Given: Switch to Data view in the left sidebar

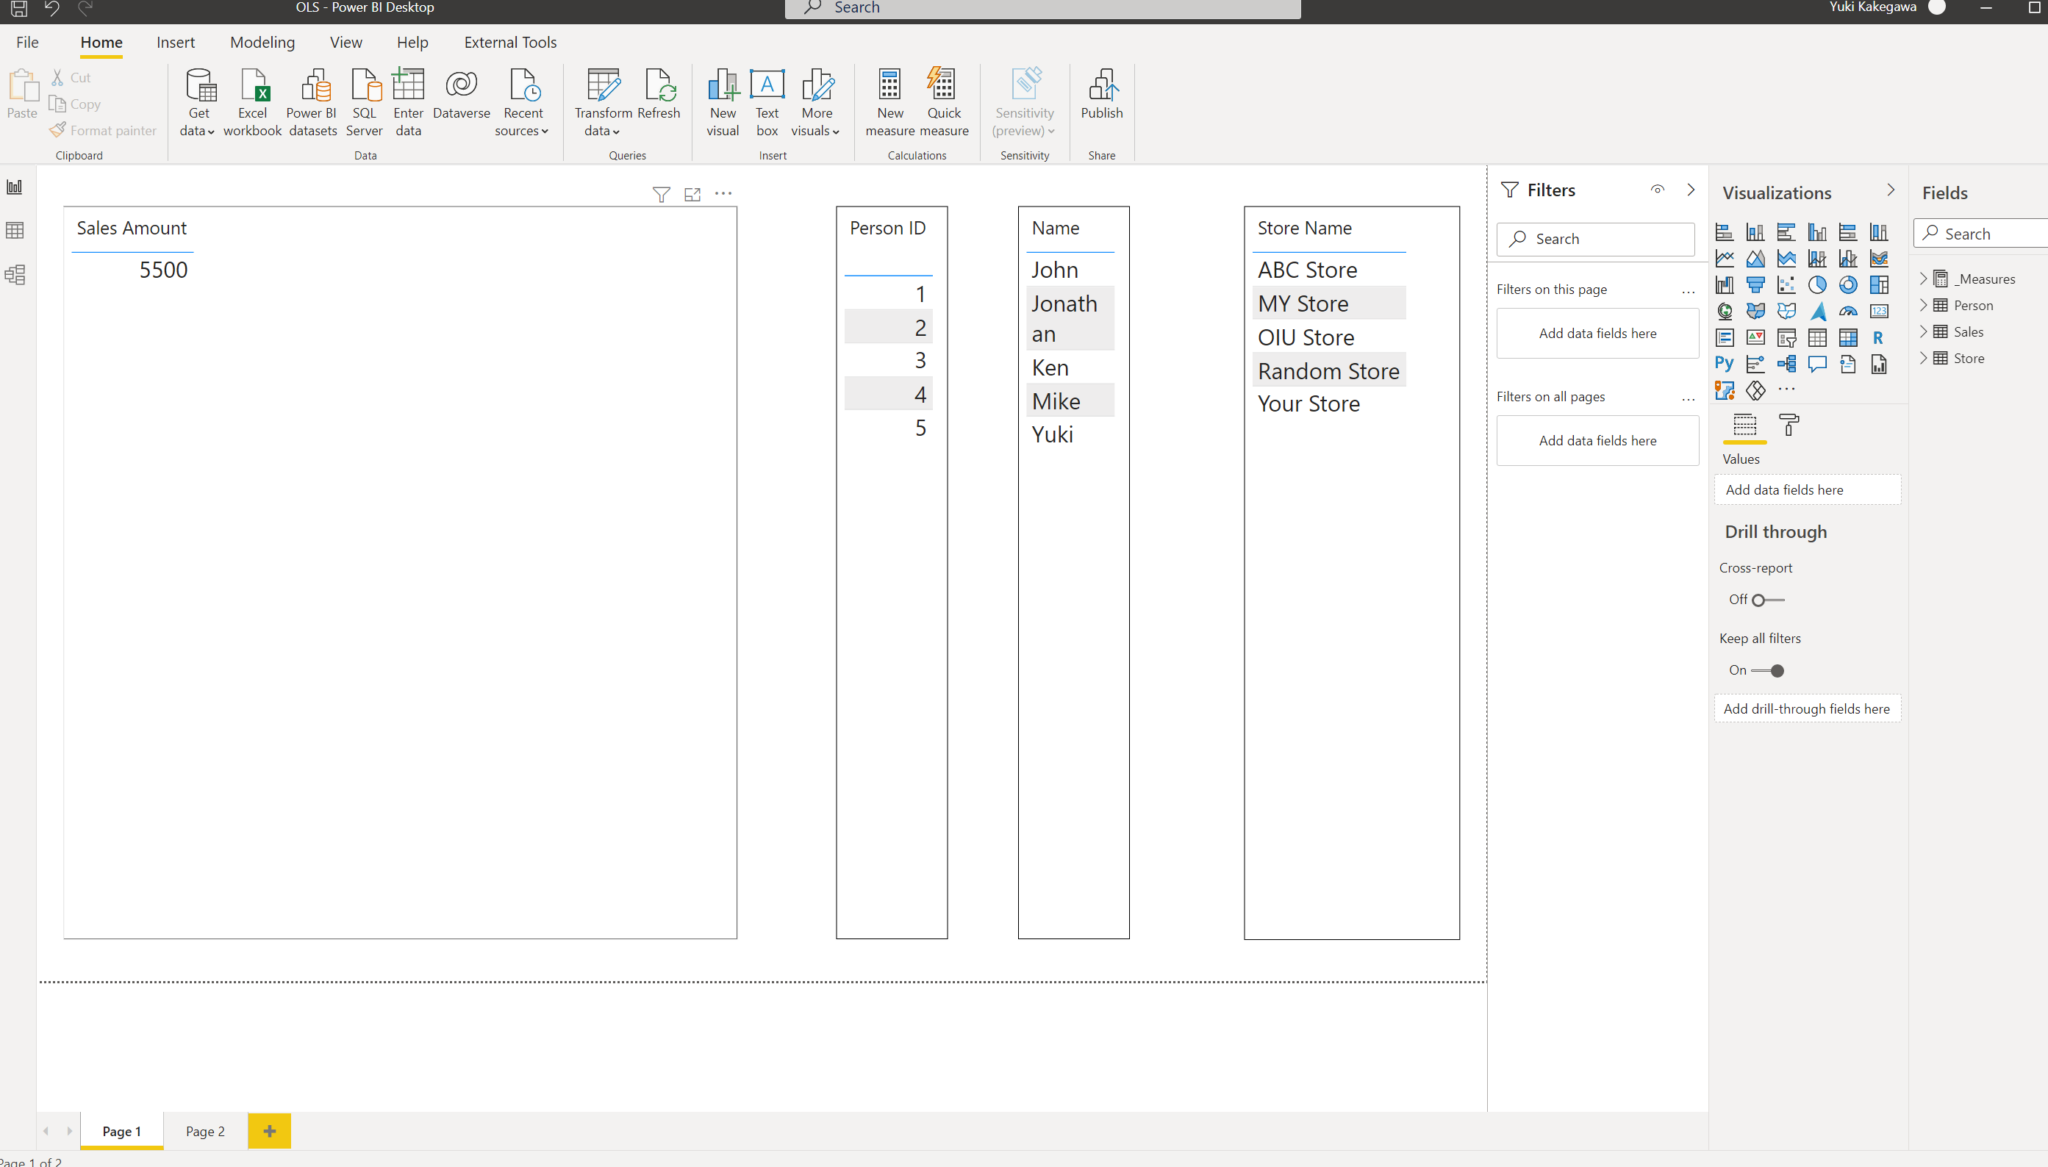Looking at the screenshot, I should coord(15,229).
